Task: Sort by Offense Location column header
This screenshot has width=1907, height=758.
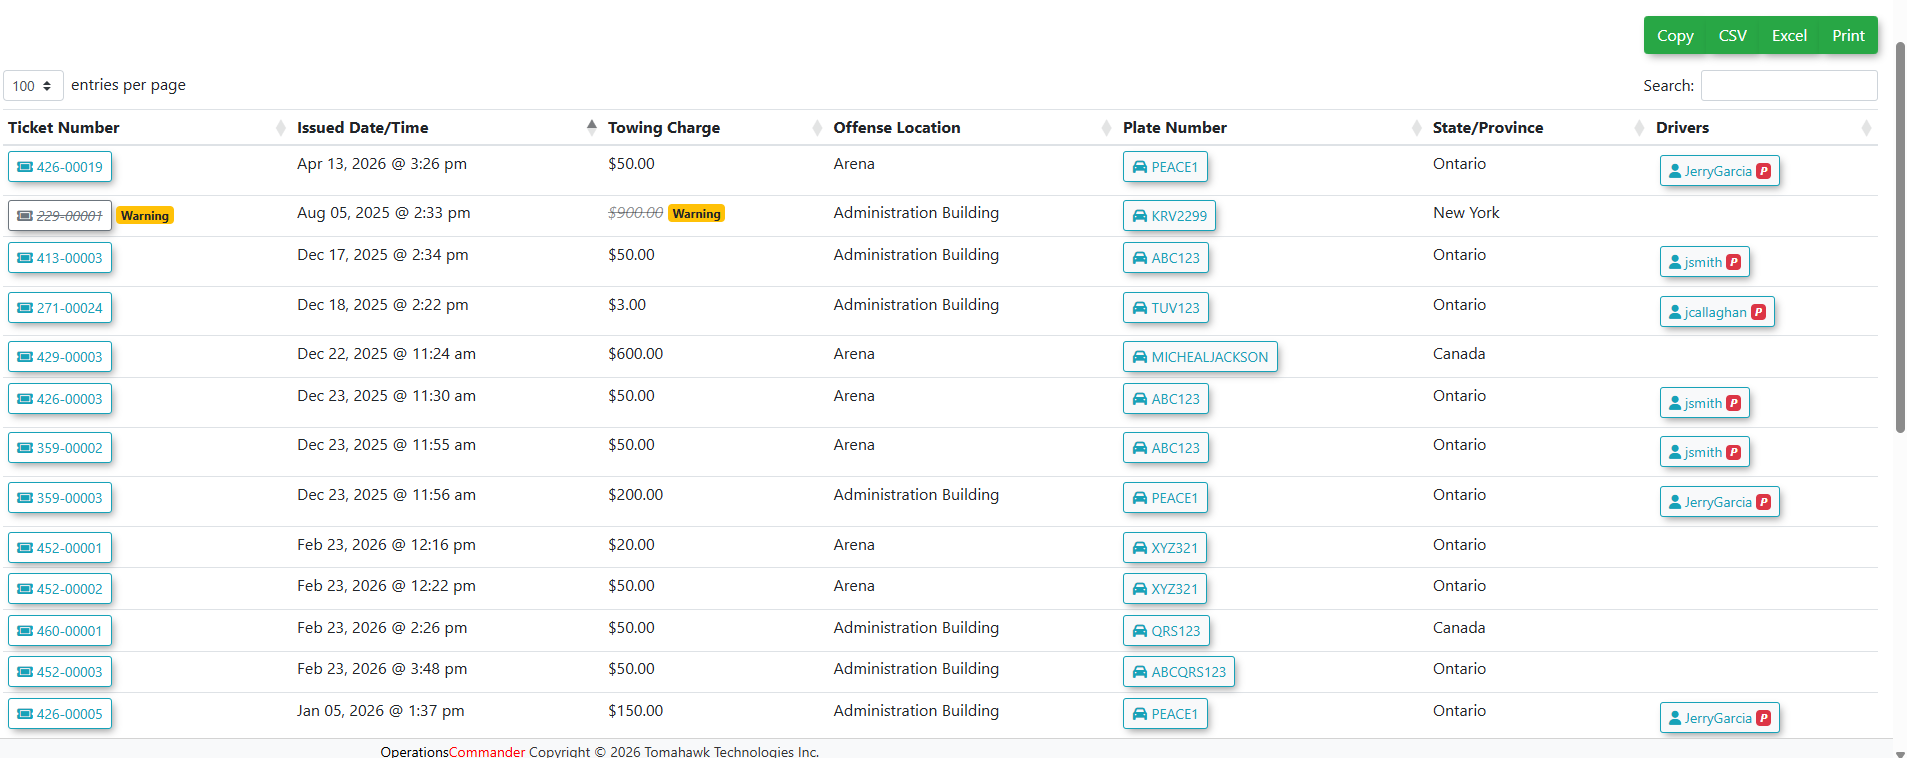Action: tap(896, 128)
